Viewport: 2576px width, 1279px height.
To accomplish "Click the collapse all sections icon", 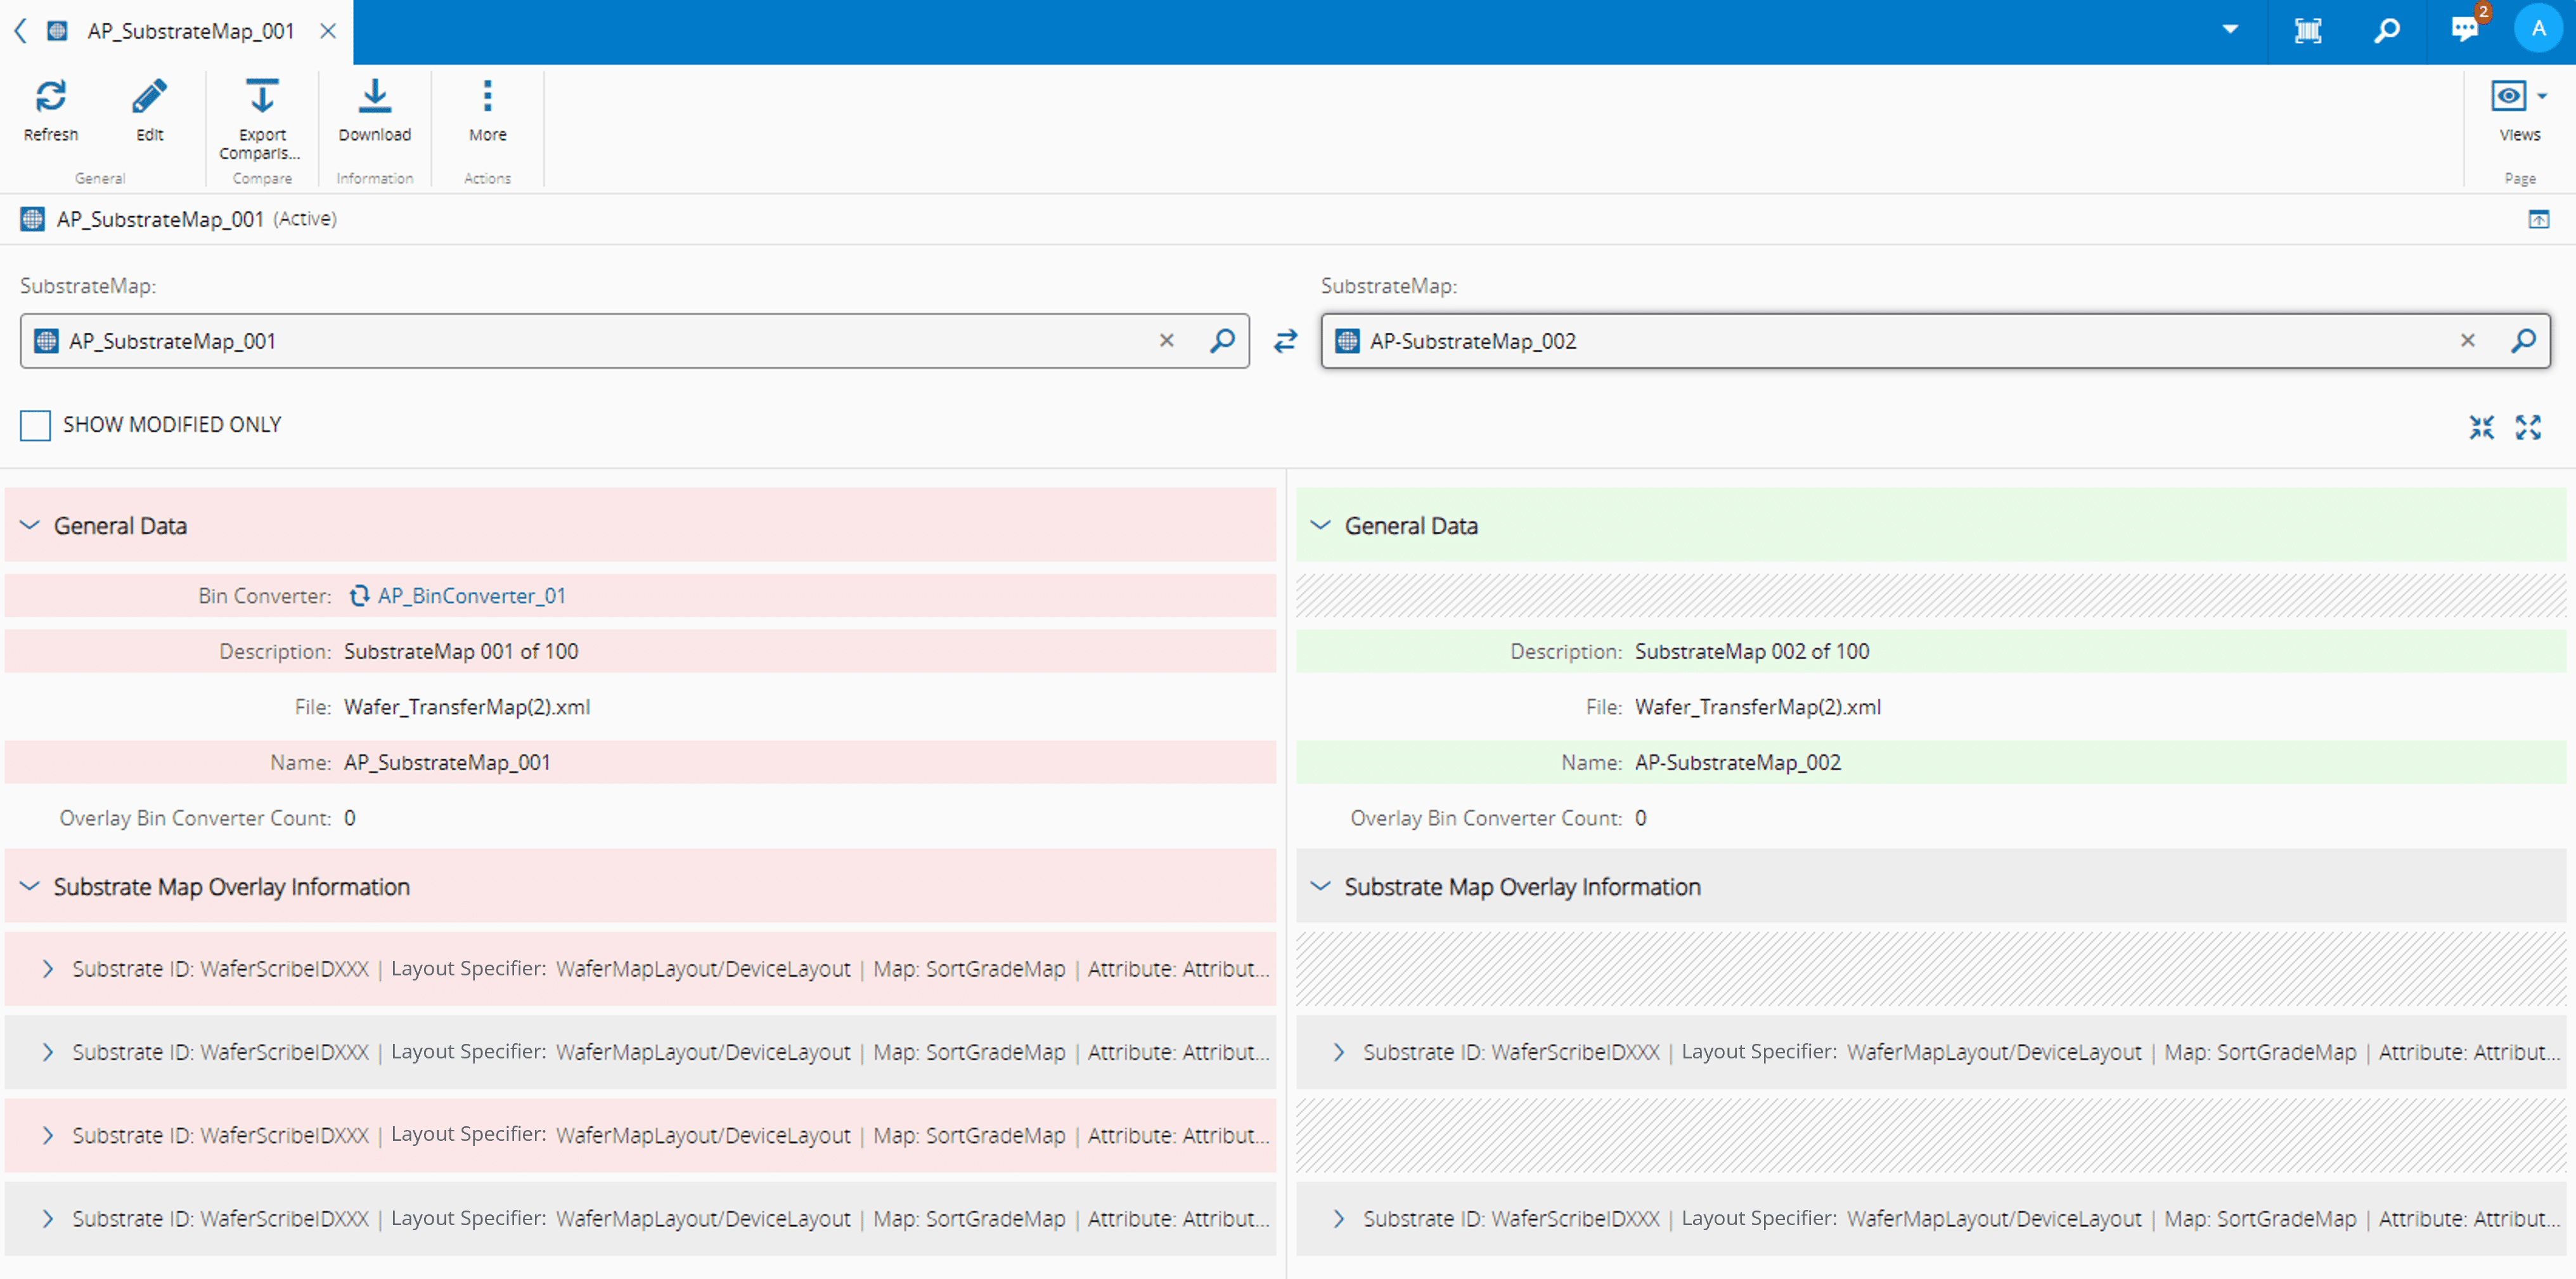I will click(2481, 427).
